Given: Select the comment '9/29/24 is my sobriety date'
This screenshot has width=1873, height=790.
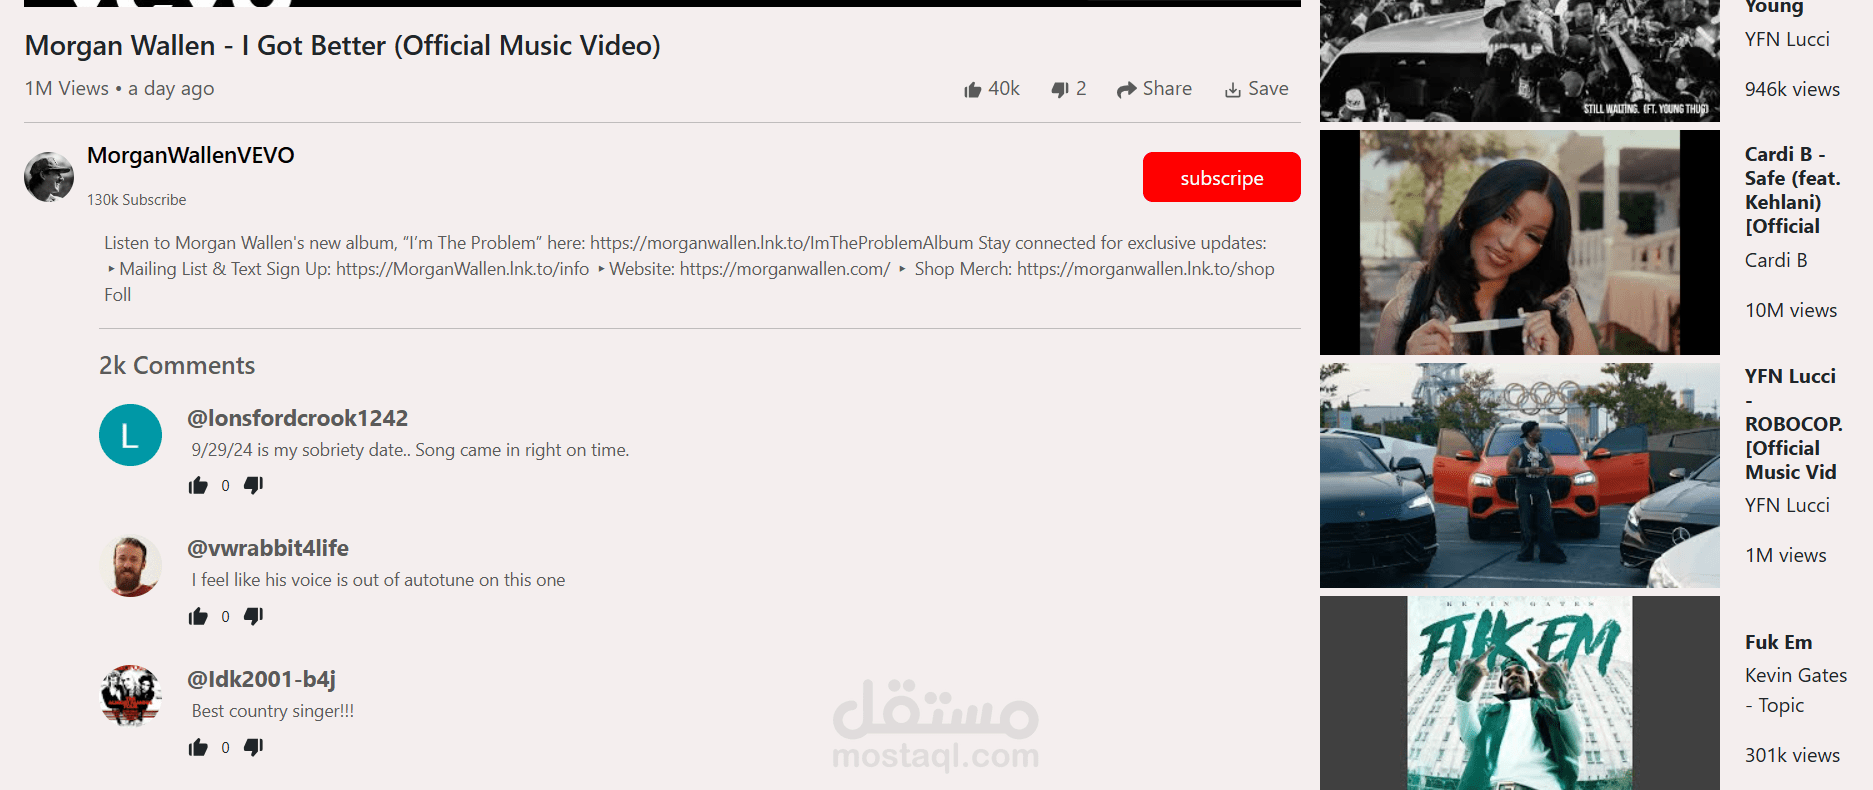Looking at the screenshot, I should 410,450.
